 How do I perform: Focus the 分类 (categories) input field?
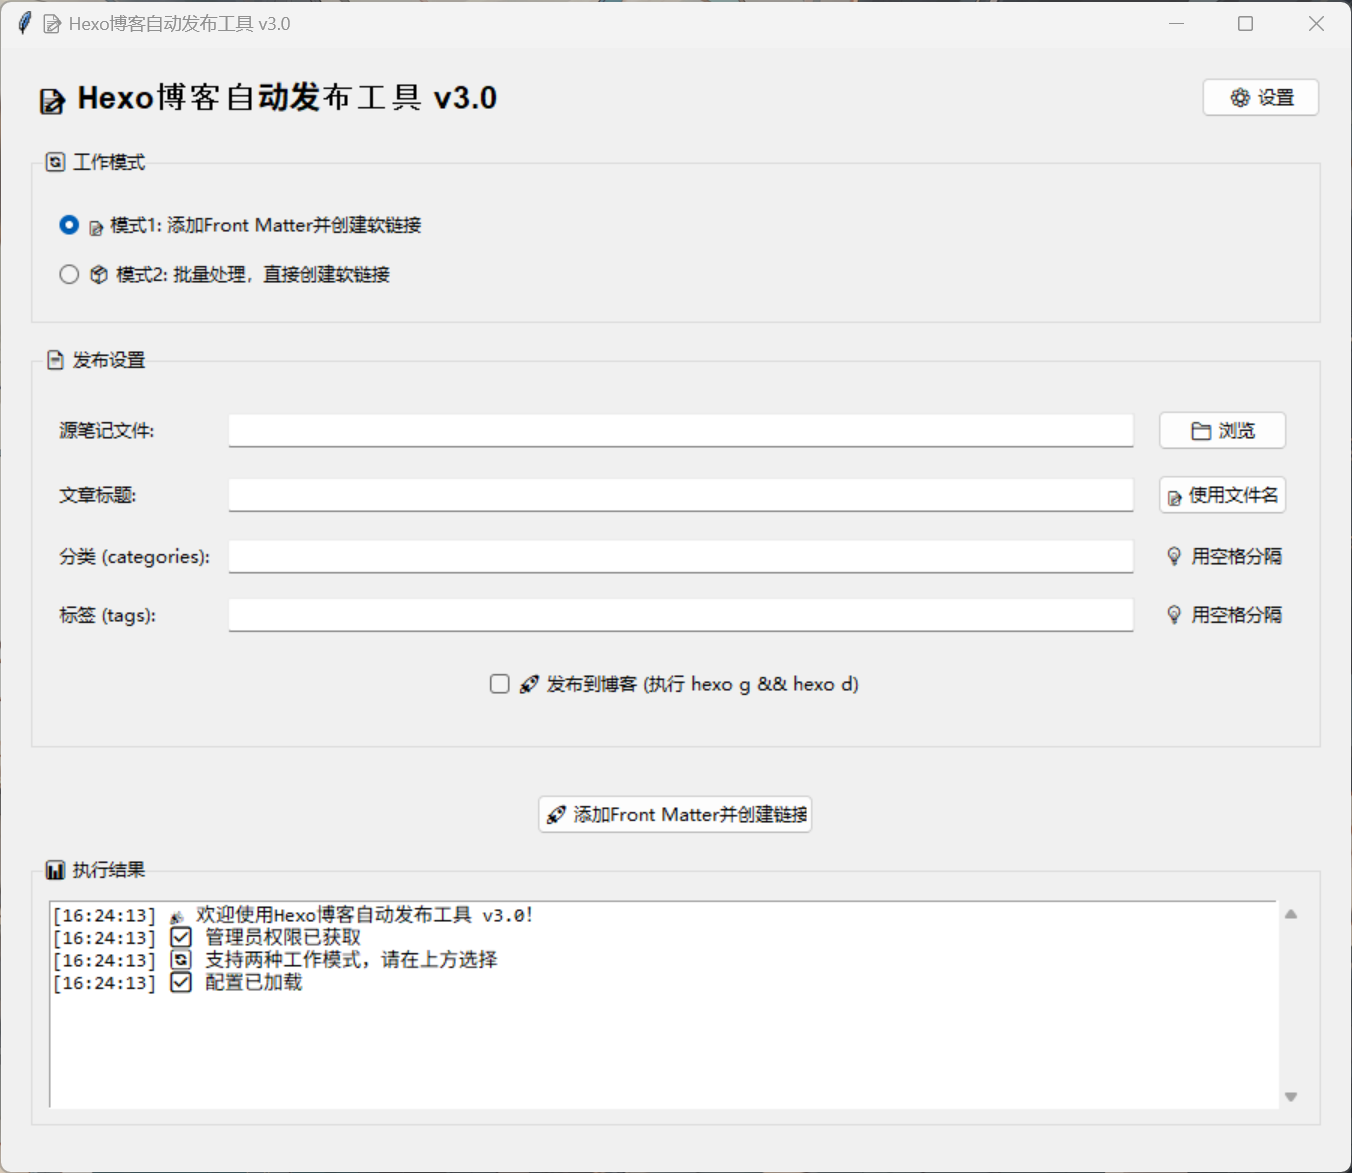pyautogui.click(x=680, y=556)
